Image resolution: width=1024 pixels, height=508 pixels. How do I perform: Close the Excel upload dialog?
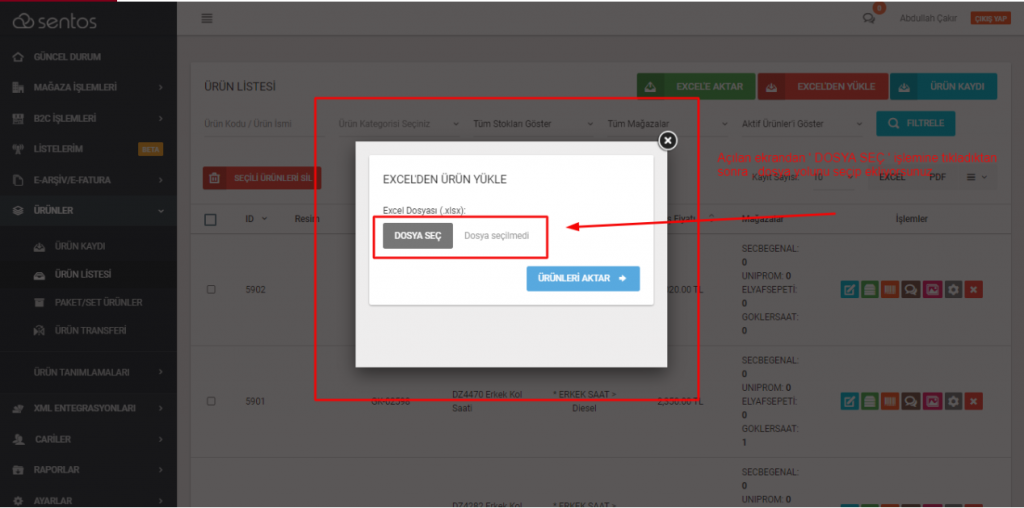click(668, 141)
